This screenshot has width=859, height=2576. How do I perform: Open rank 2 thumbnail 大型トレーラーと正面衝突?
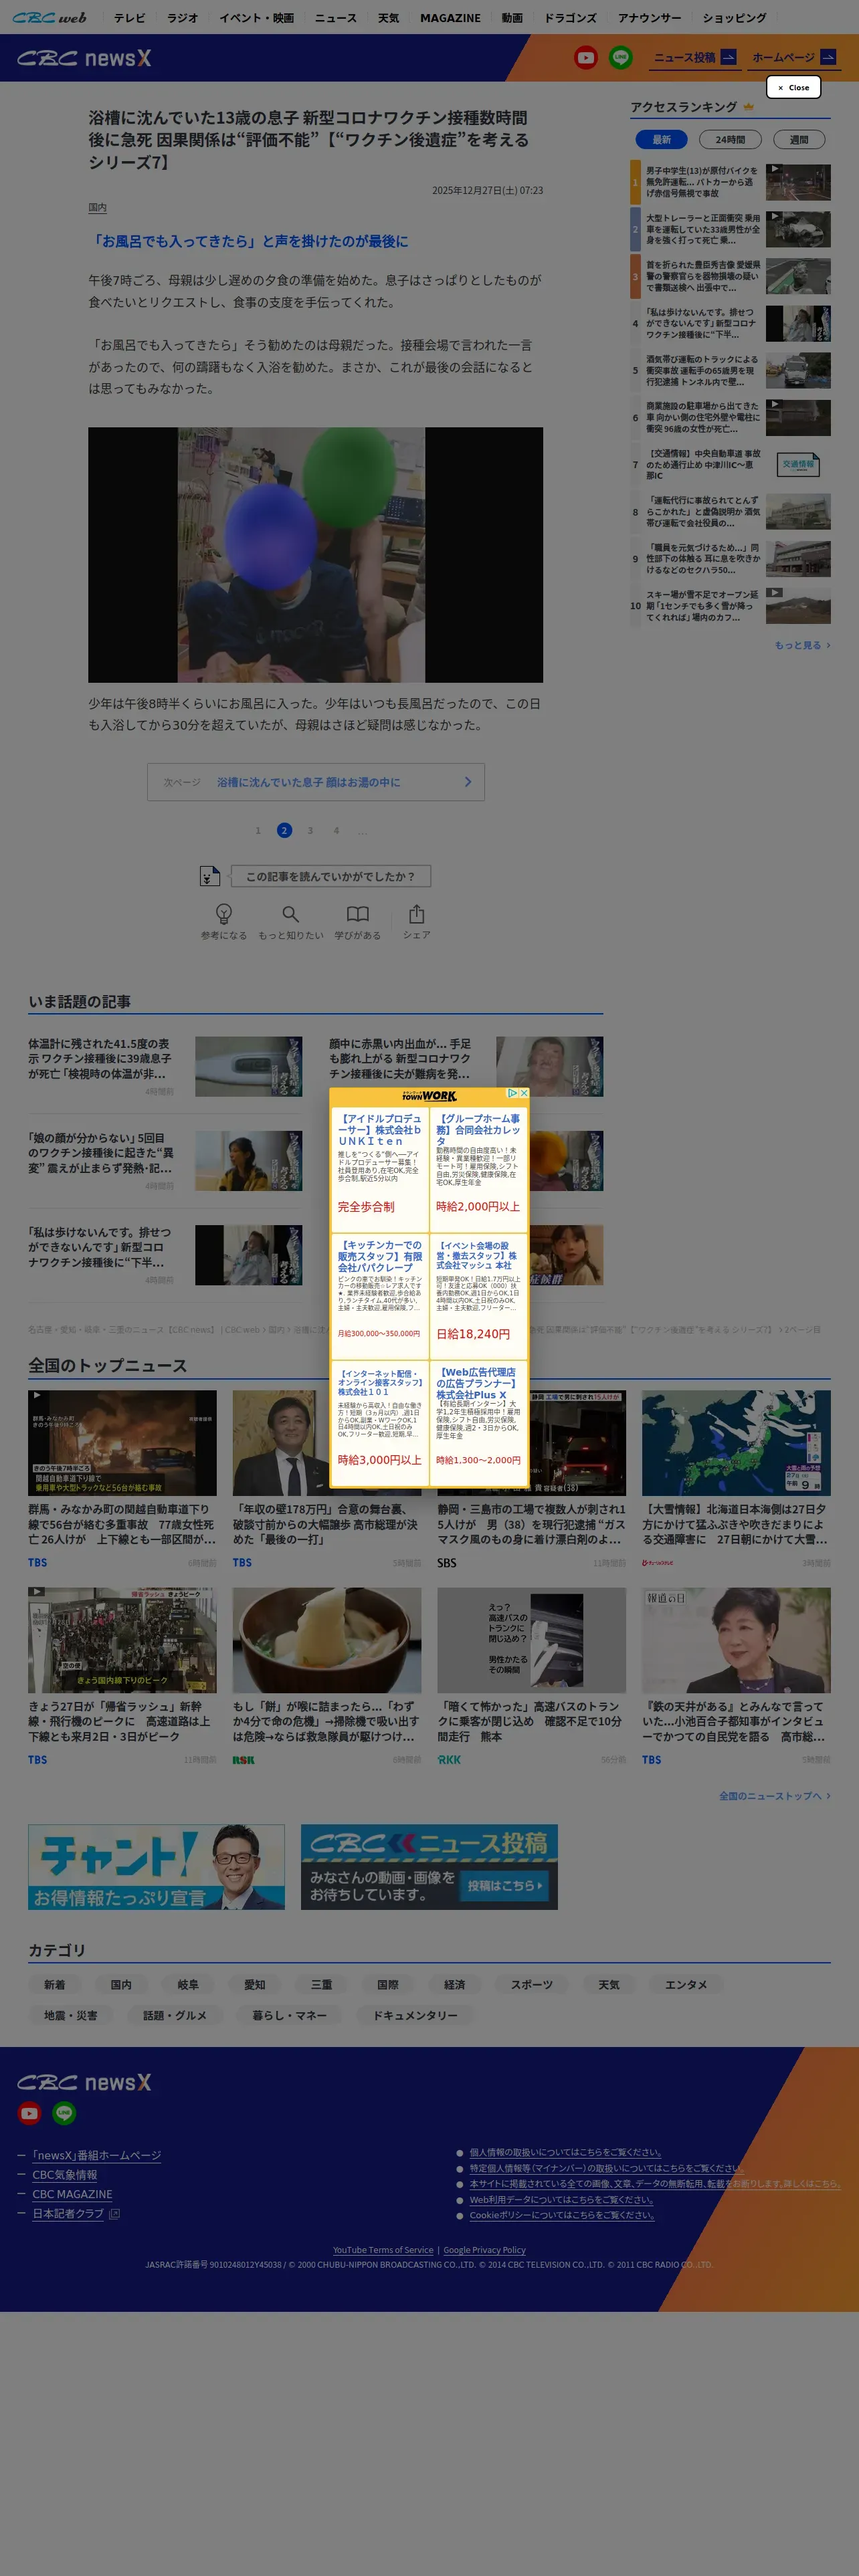coord(798,229)
